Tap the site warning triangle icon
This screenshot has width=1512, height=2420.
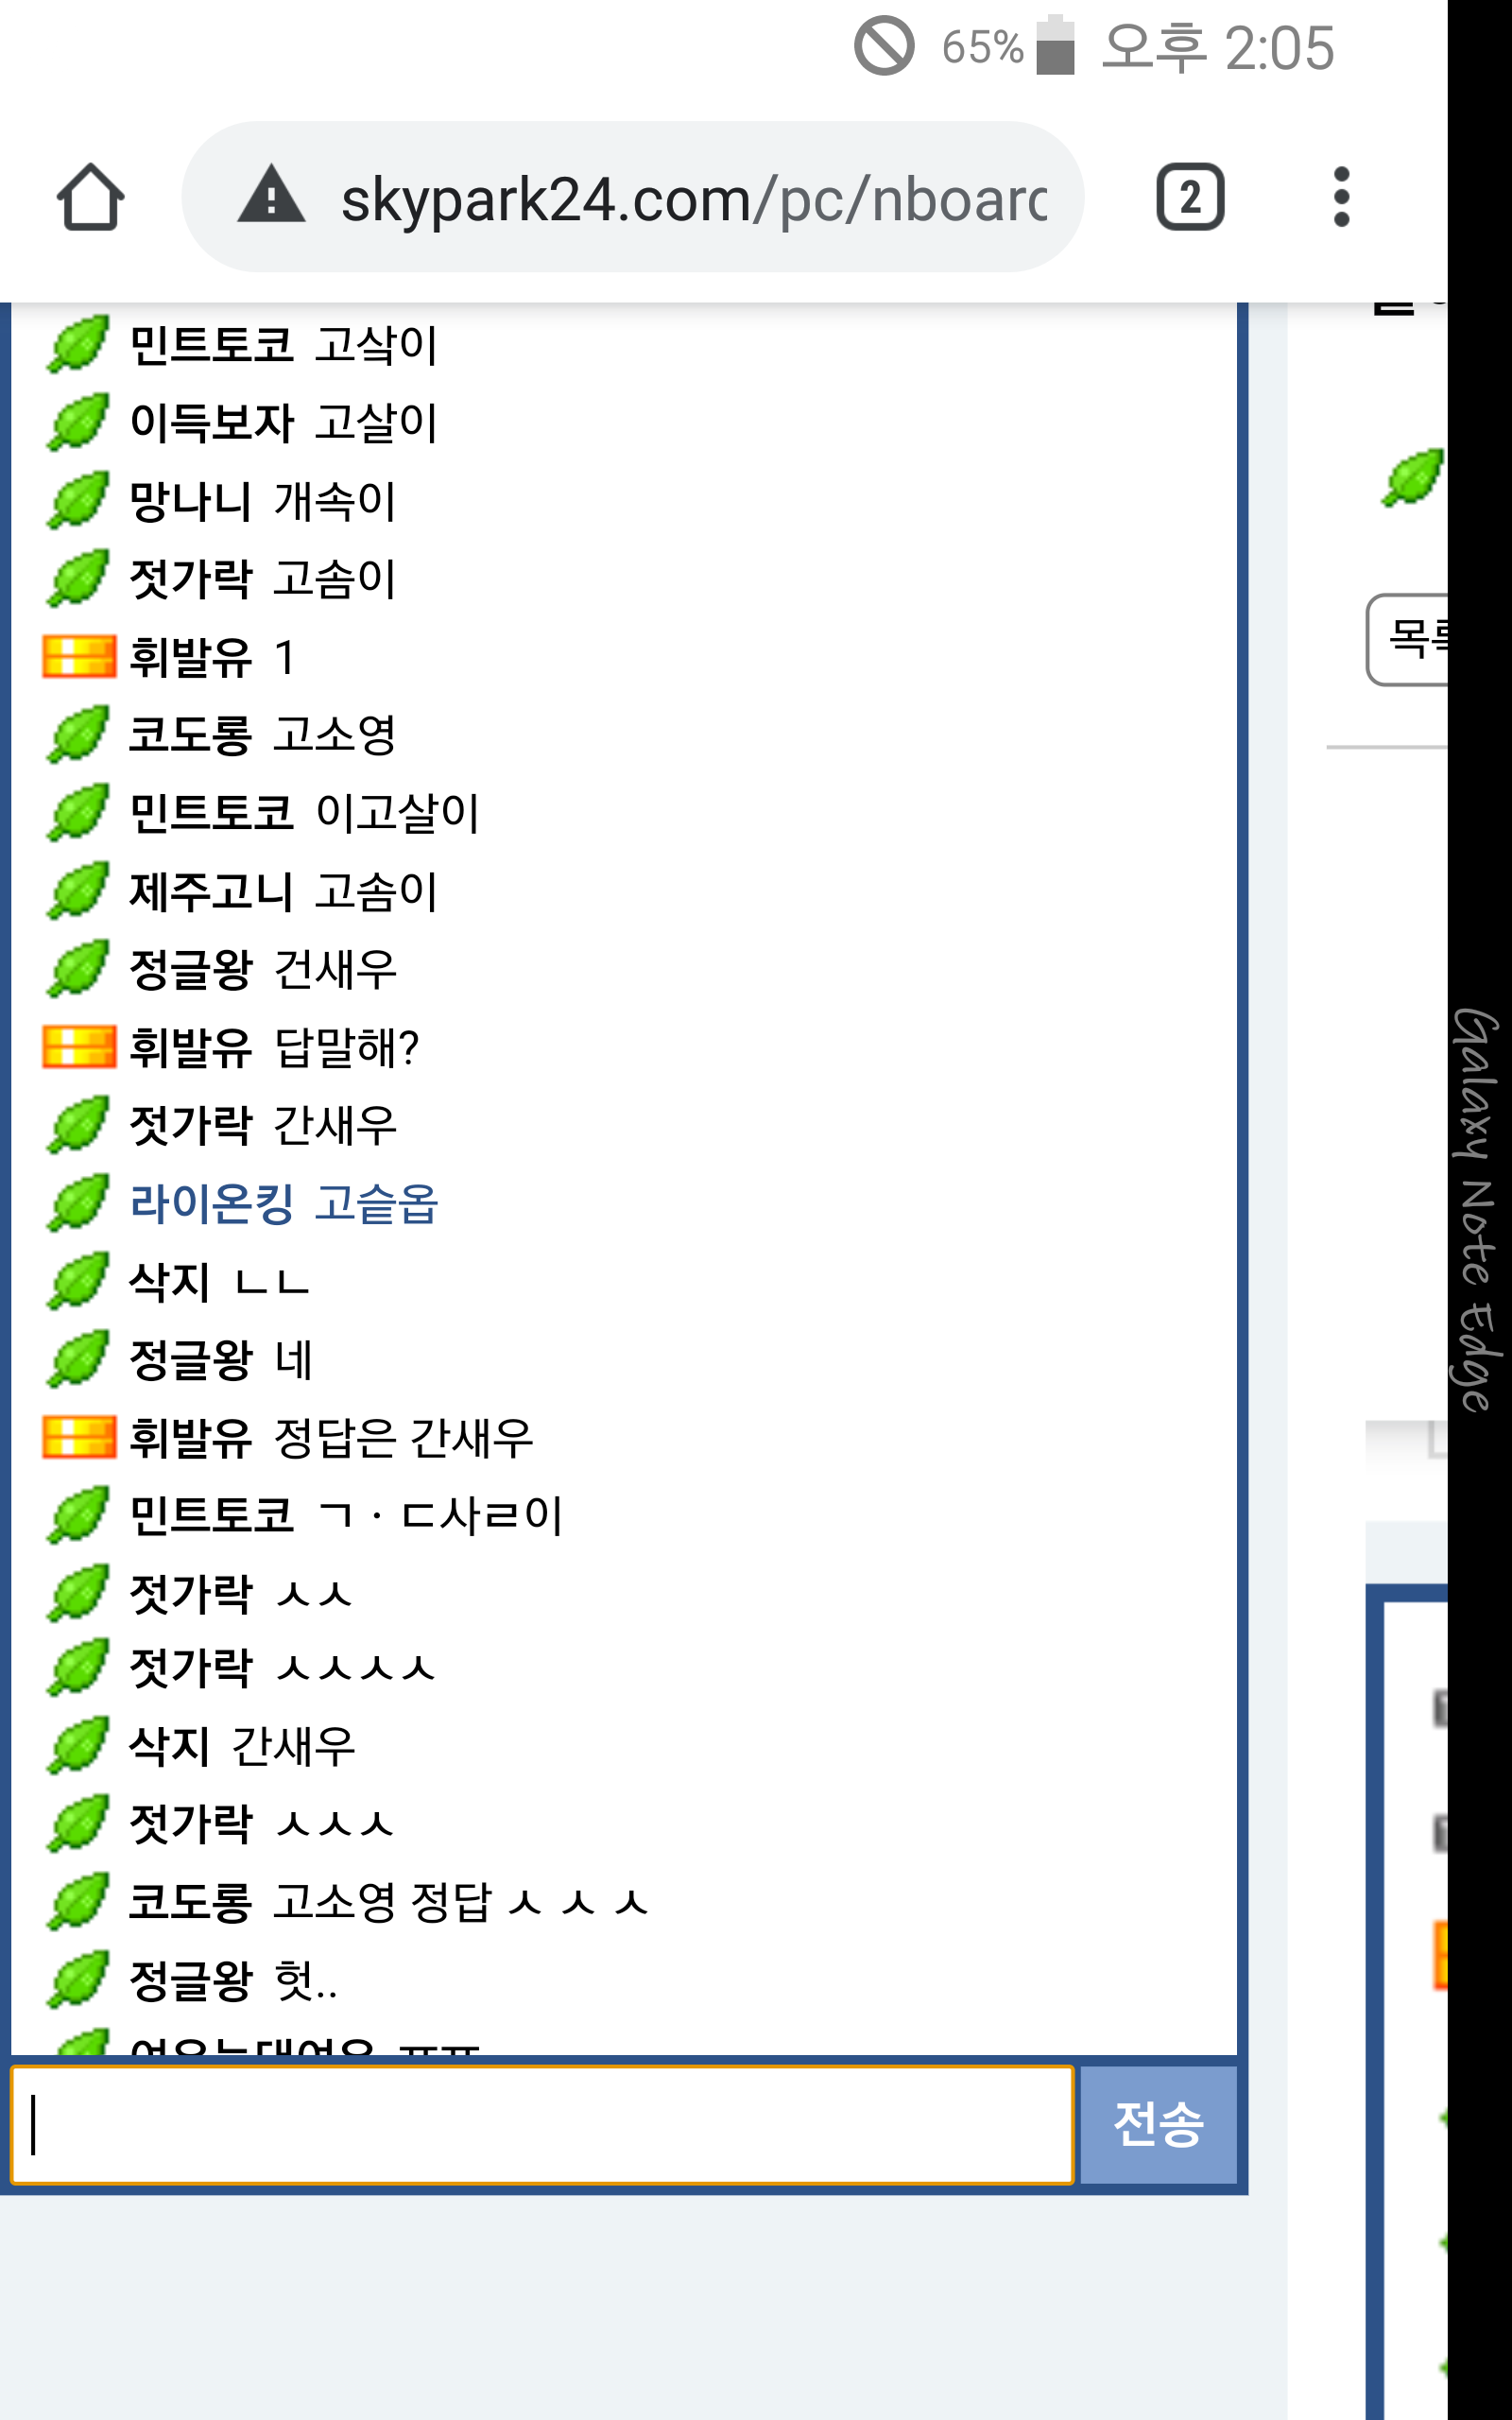coord(271,195)
